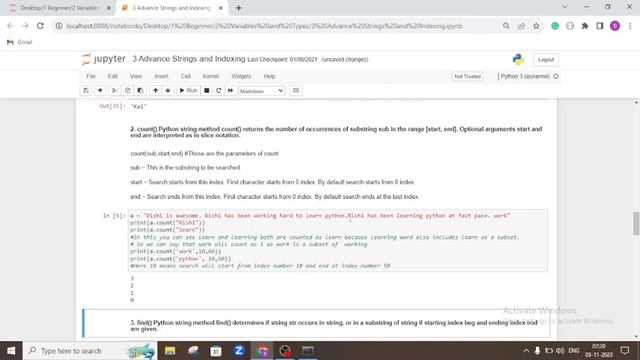Viewport: 640px width, 360px height.
Task: Show hidden system tray icons chevron
Action: tap(526, 351)
